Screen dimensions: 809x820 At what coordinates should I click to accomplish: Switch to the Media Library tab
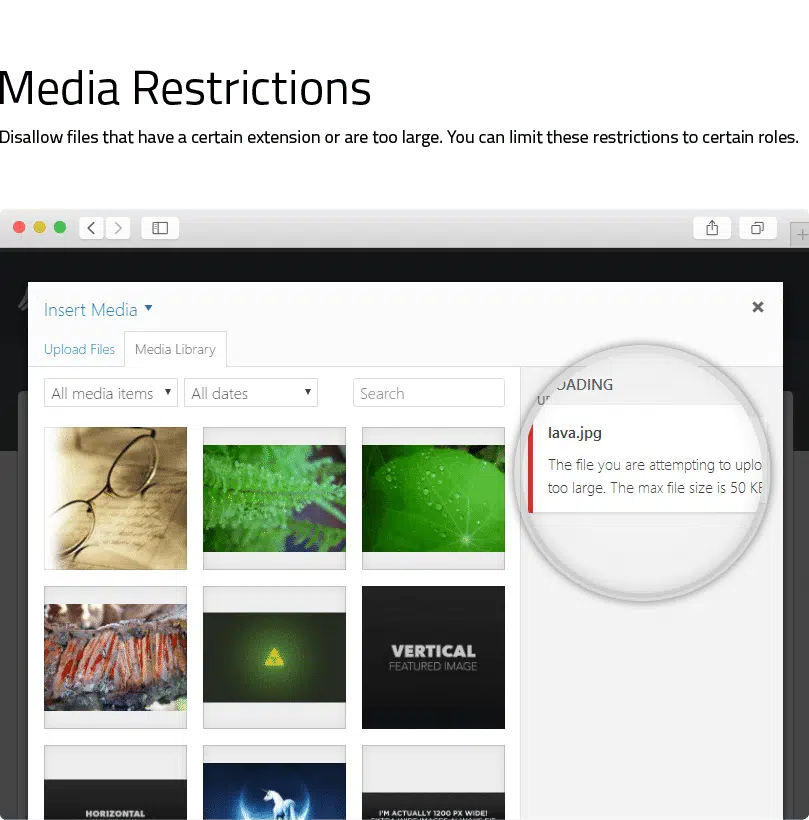pos(175,349)
